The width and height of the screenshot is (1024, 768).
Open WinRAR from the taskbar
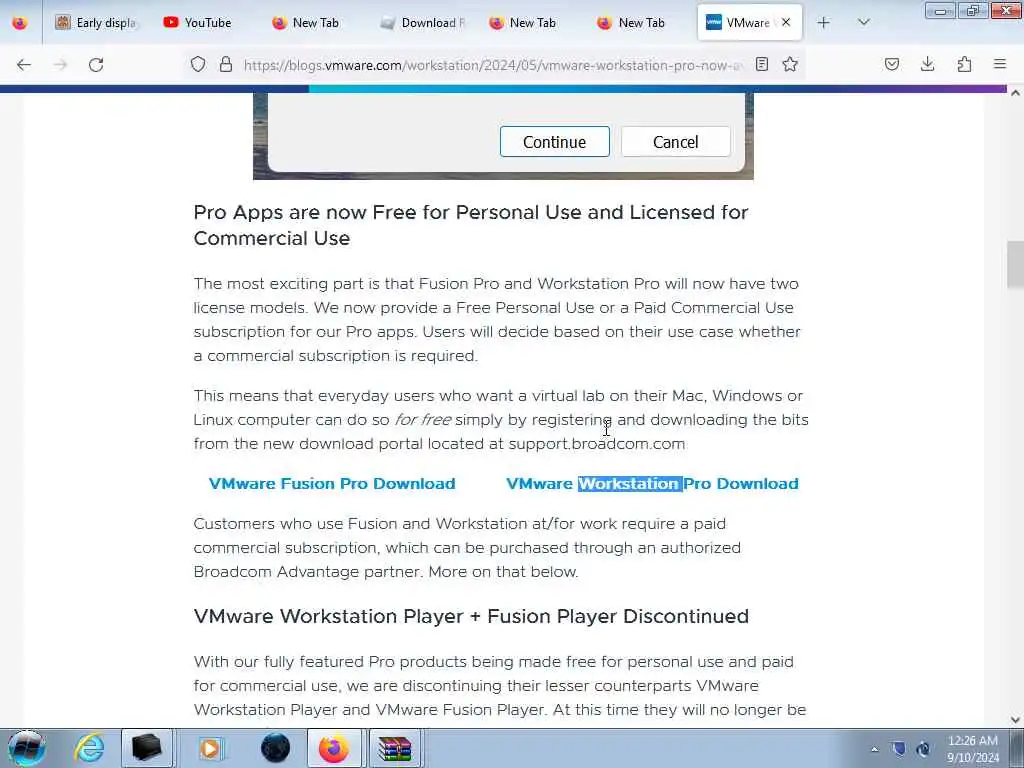click(396, 748)
